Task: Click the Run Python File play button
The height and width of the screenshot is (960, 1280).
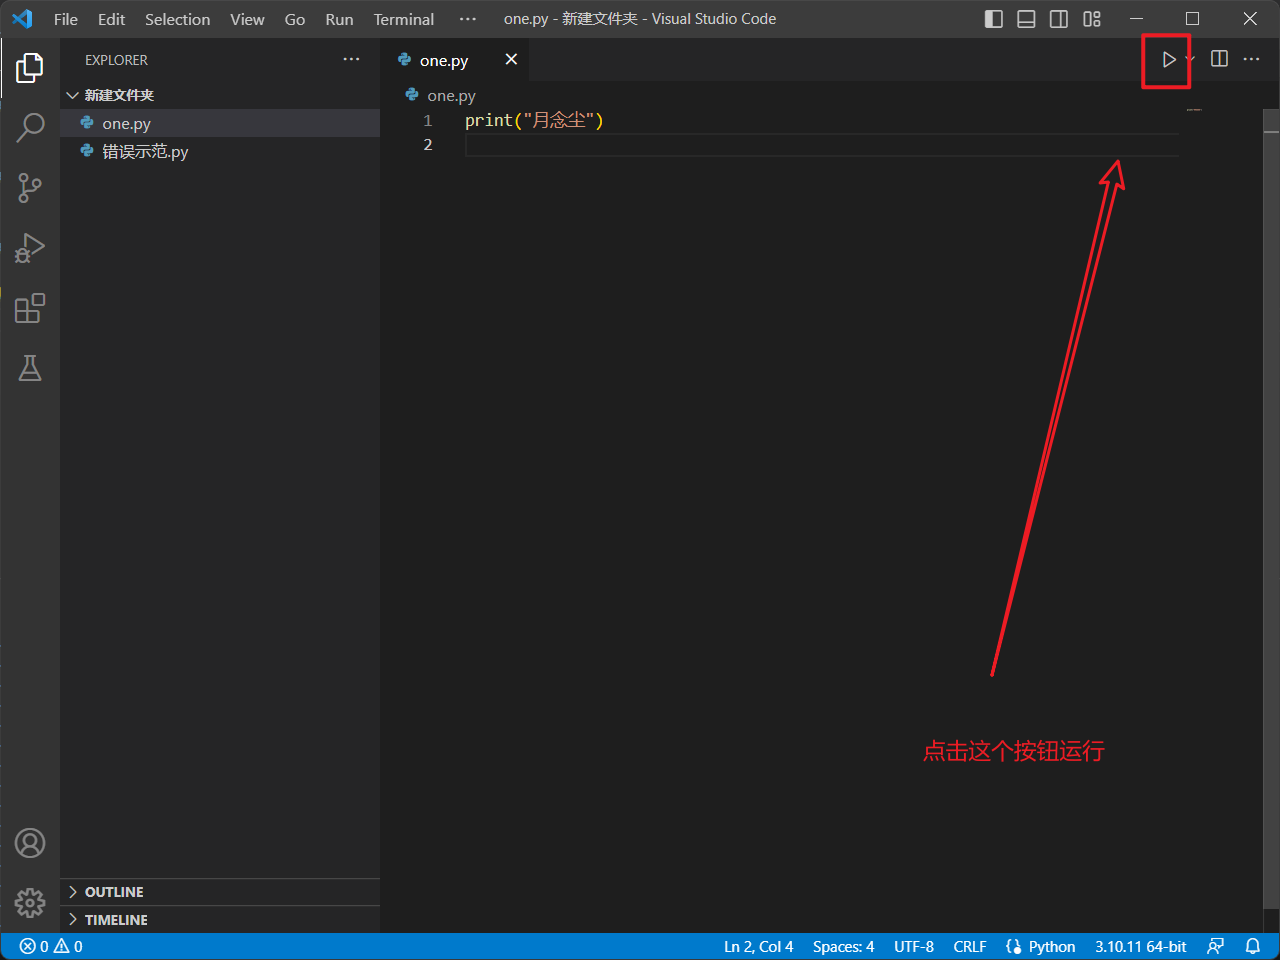Action: coord(1168,60)
